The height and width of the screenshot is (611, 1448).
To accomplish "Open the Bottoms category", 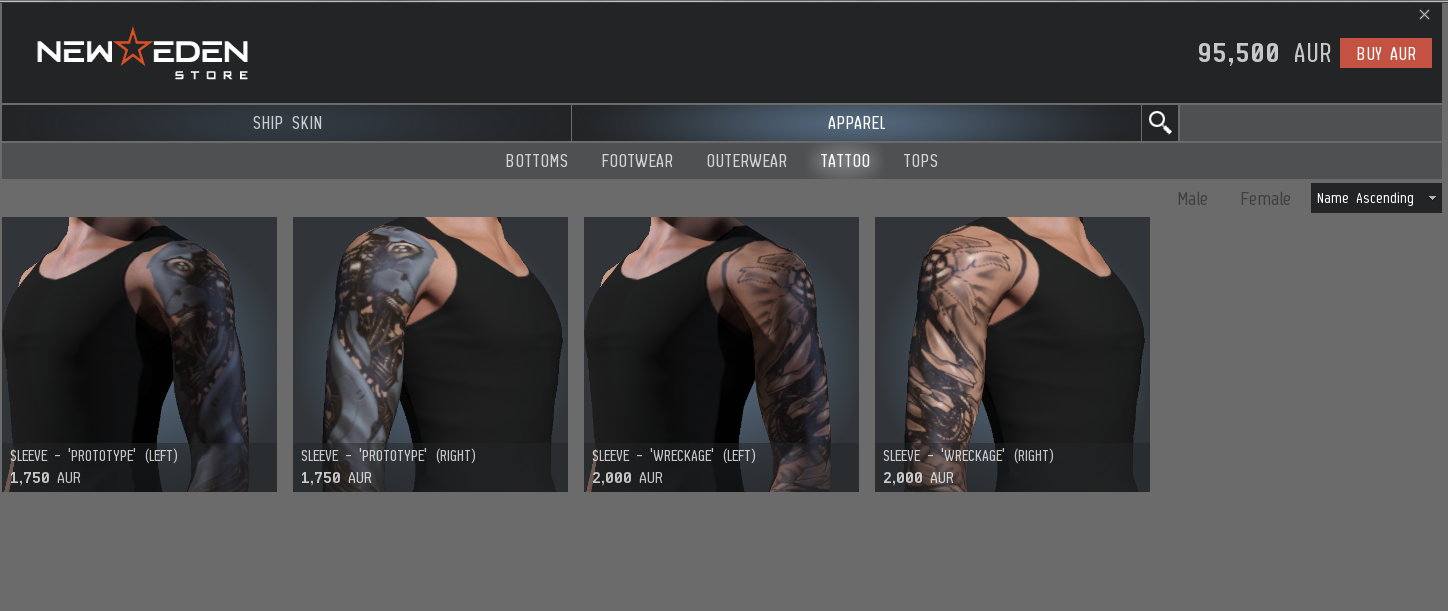I will point(537,161).
